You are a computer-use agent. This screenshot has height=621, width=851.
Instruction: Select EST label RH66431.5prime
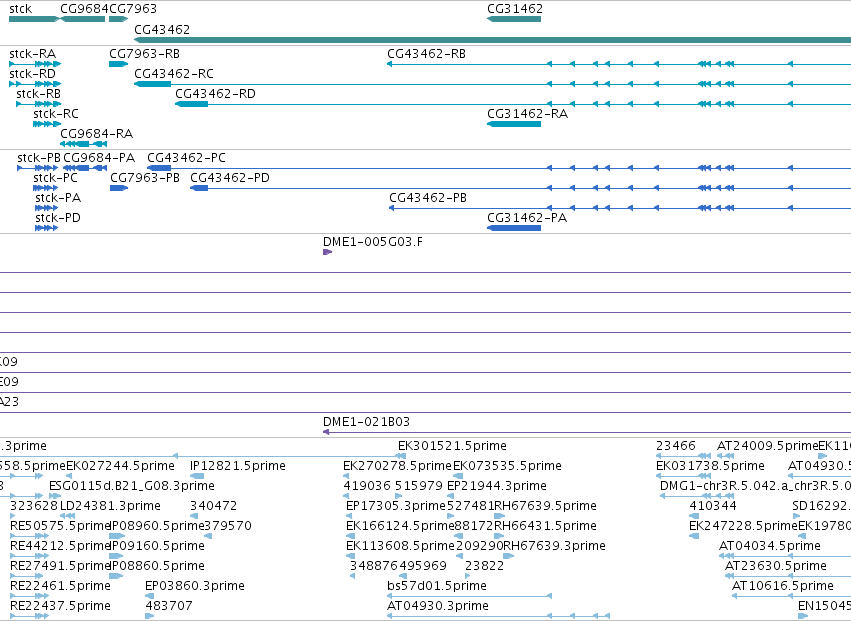[x=545, y=526]
